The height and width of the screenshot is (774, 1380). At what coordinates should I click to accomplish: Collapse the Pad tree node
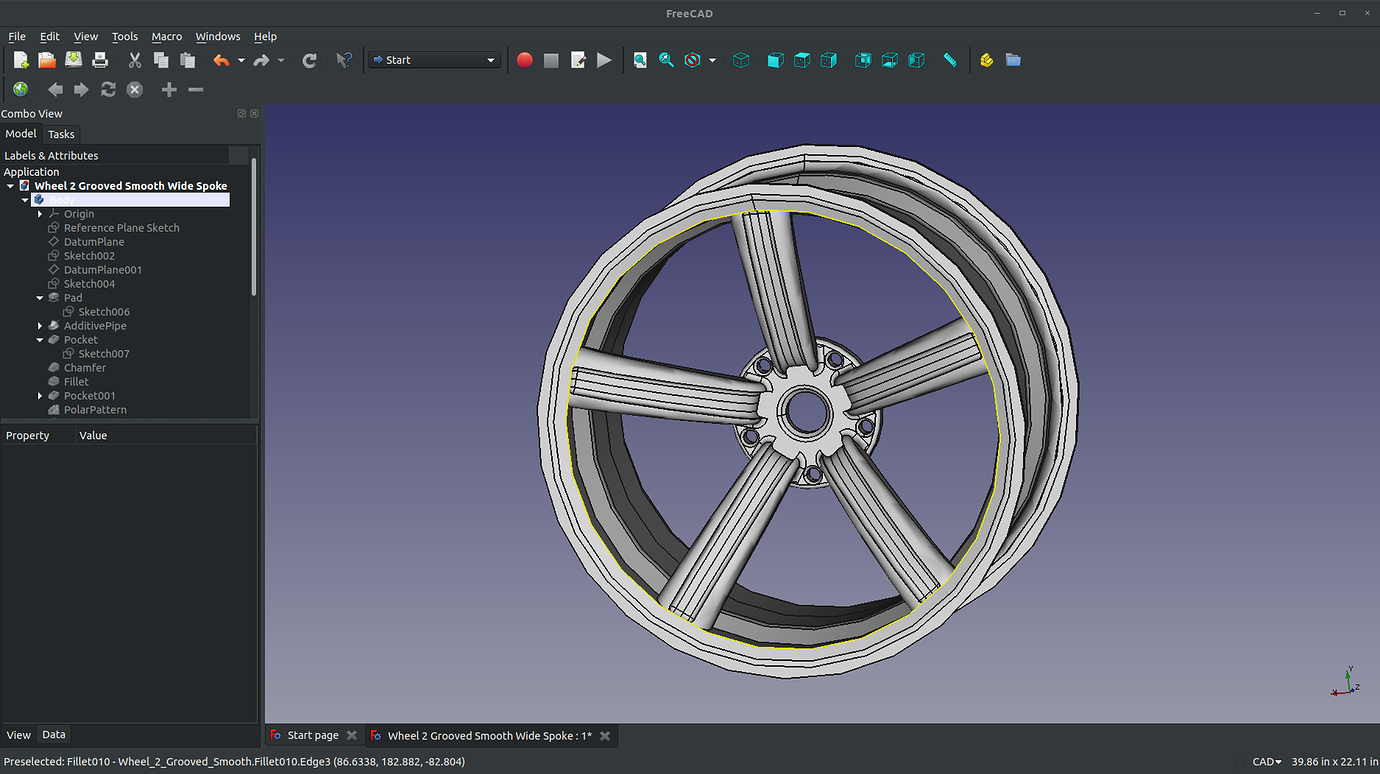40,298
